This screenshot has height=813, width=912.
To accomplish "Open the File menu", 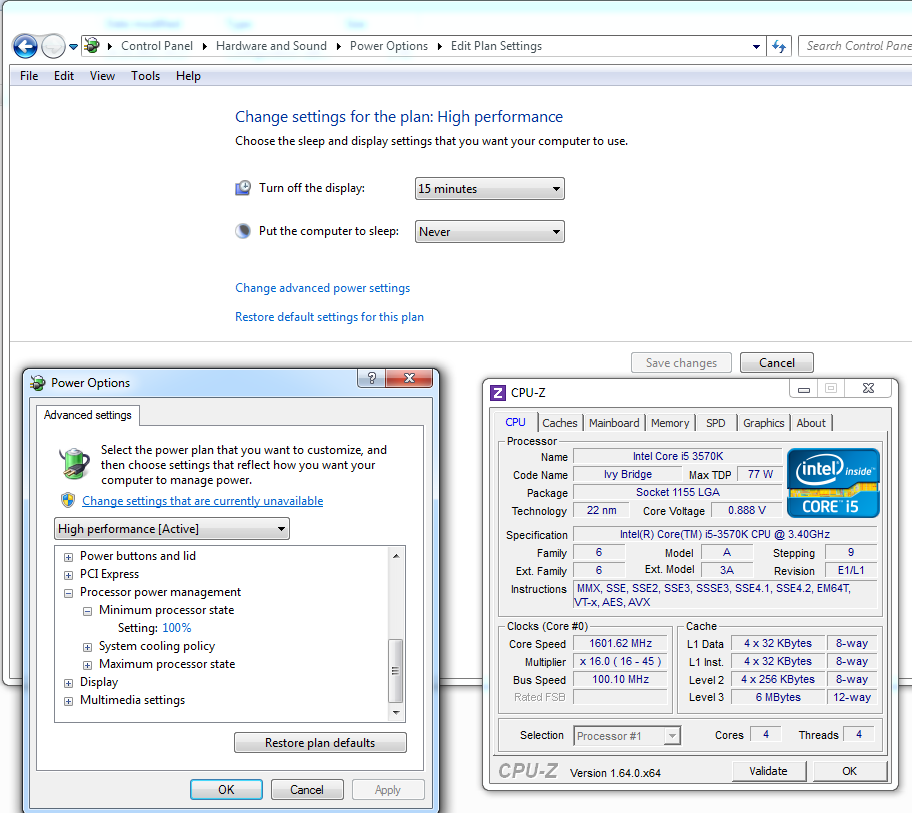I will (x=28, y=76).
